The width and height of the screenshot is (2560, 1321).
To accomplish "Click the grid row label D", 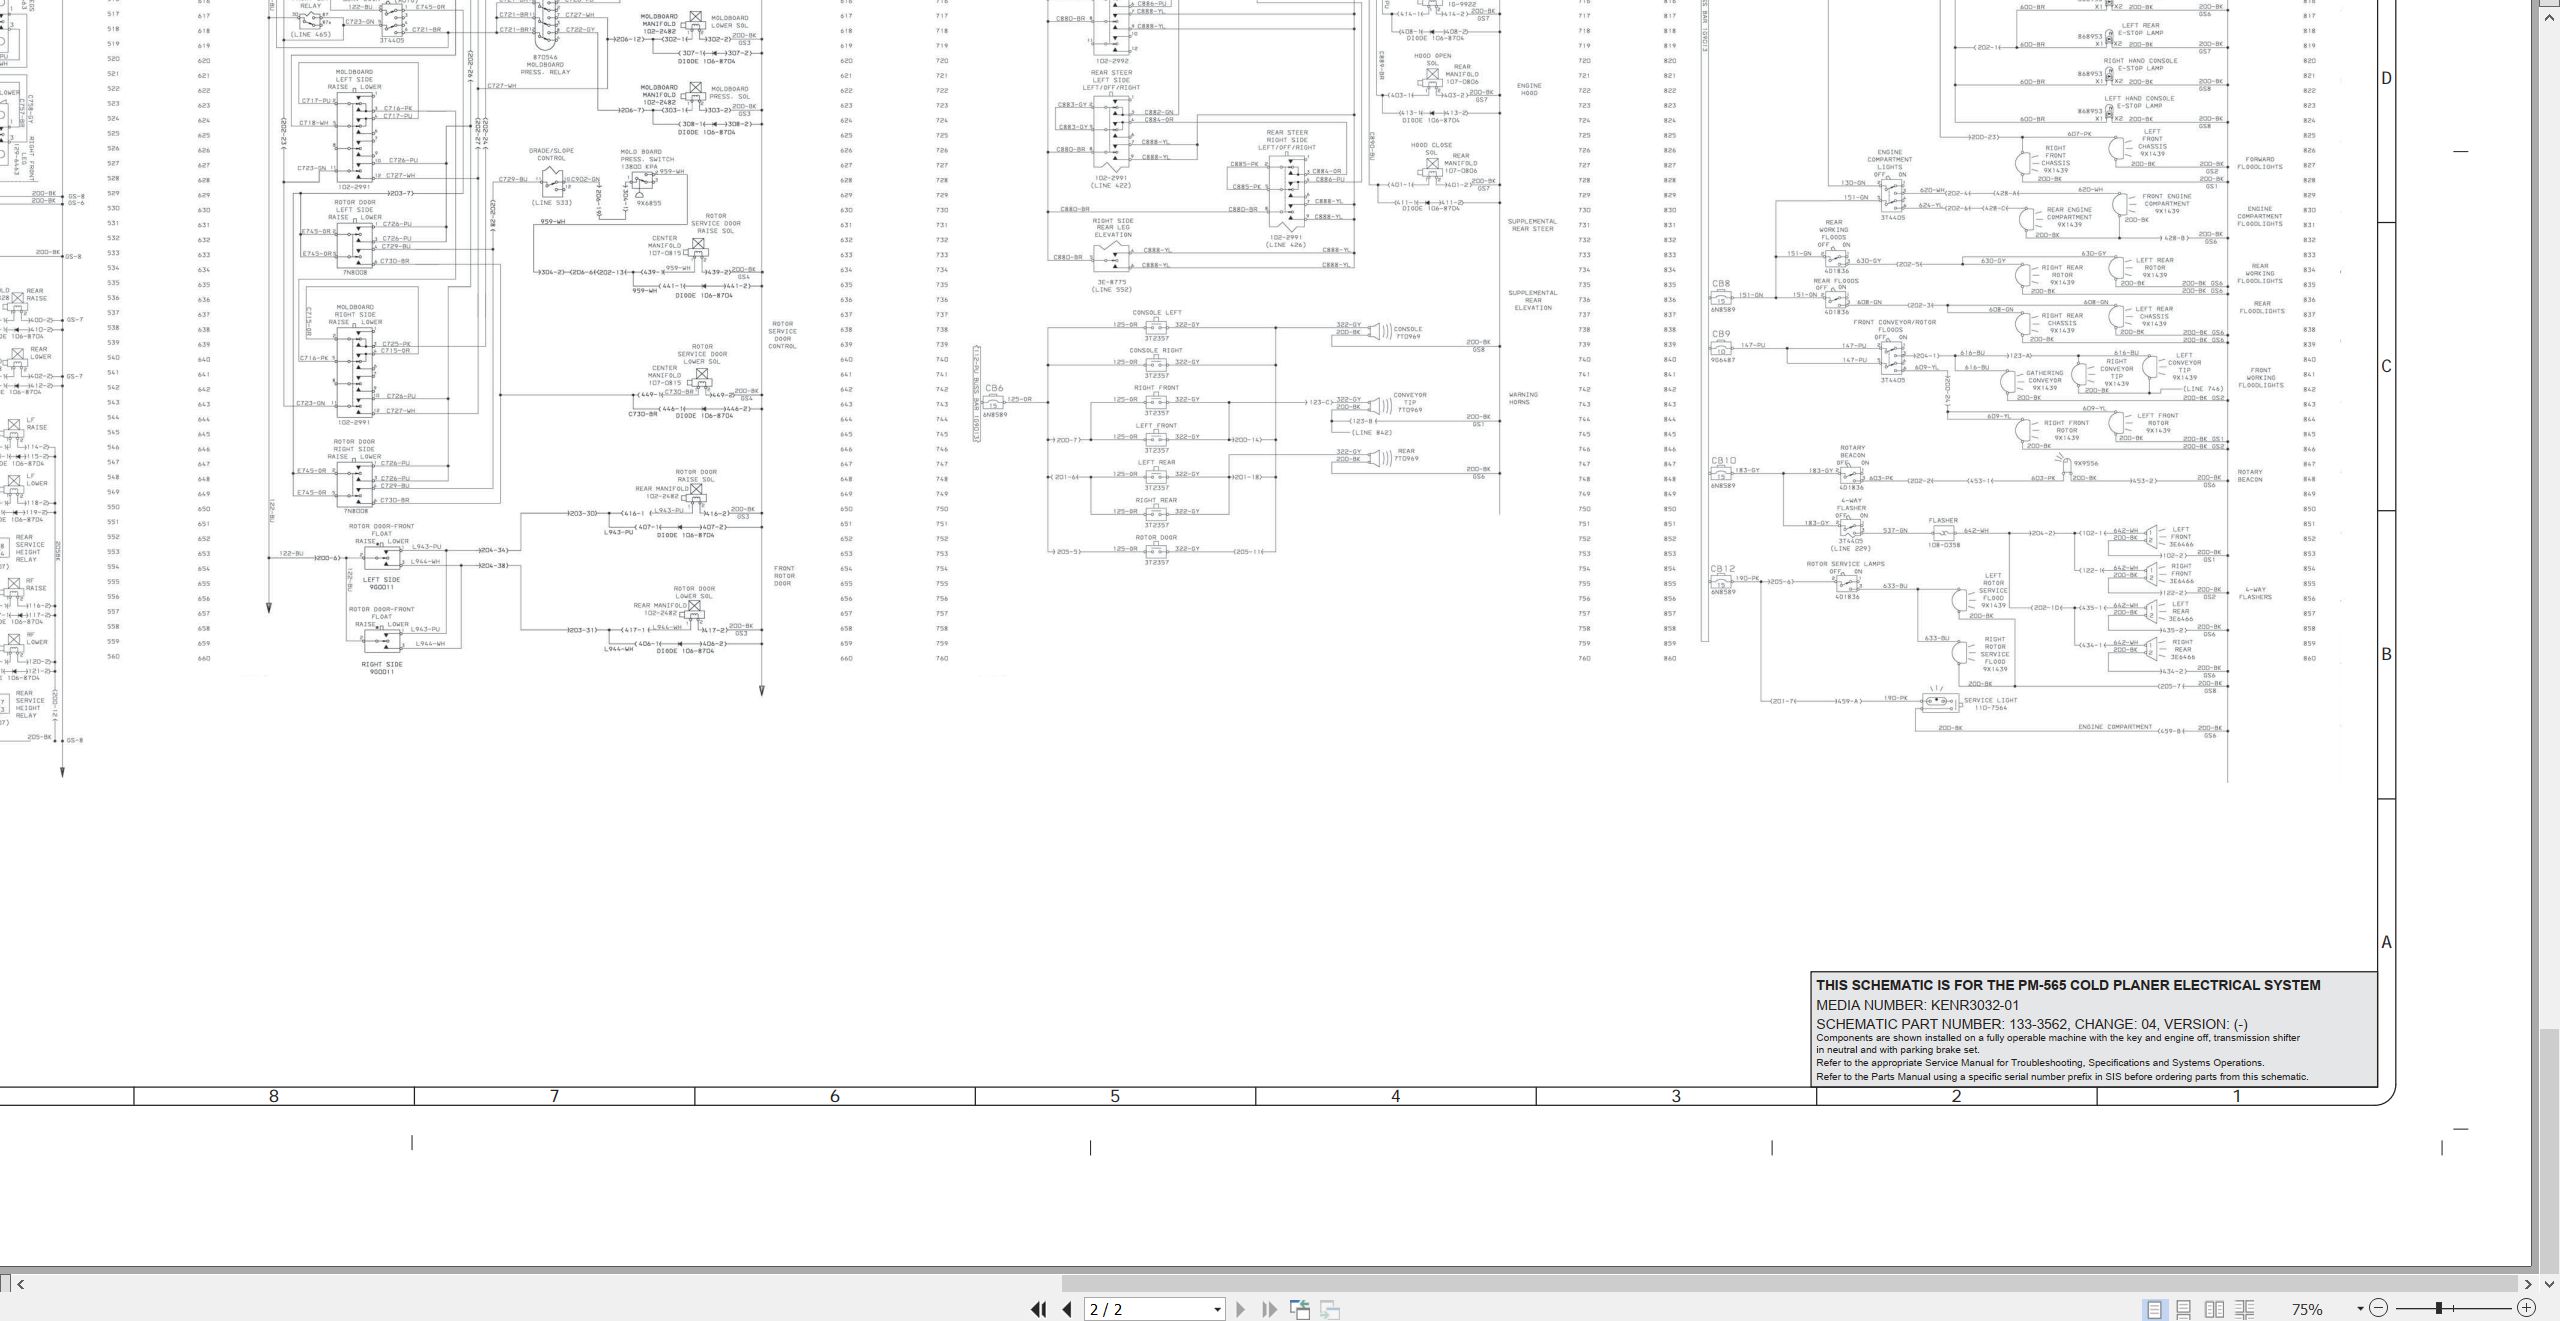I will tap(2387, 78).
